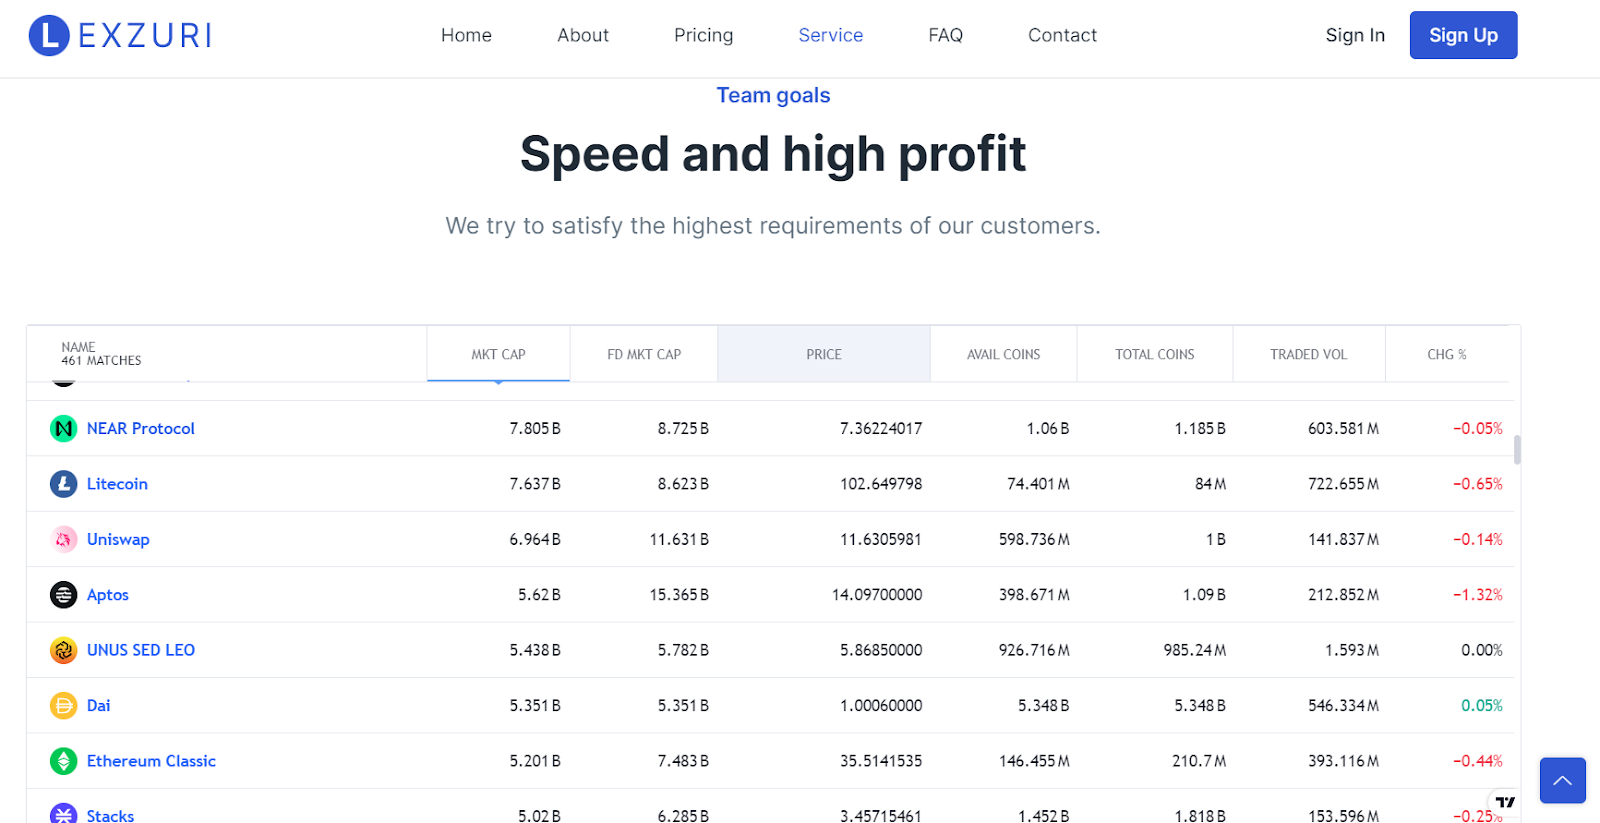The image size is (1600, 823).
Task: Click Ethereum Classic total coins 210.7 M
Action: click(x=1199, y=761)
